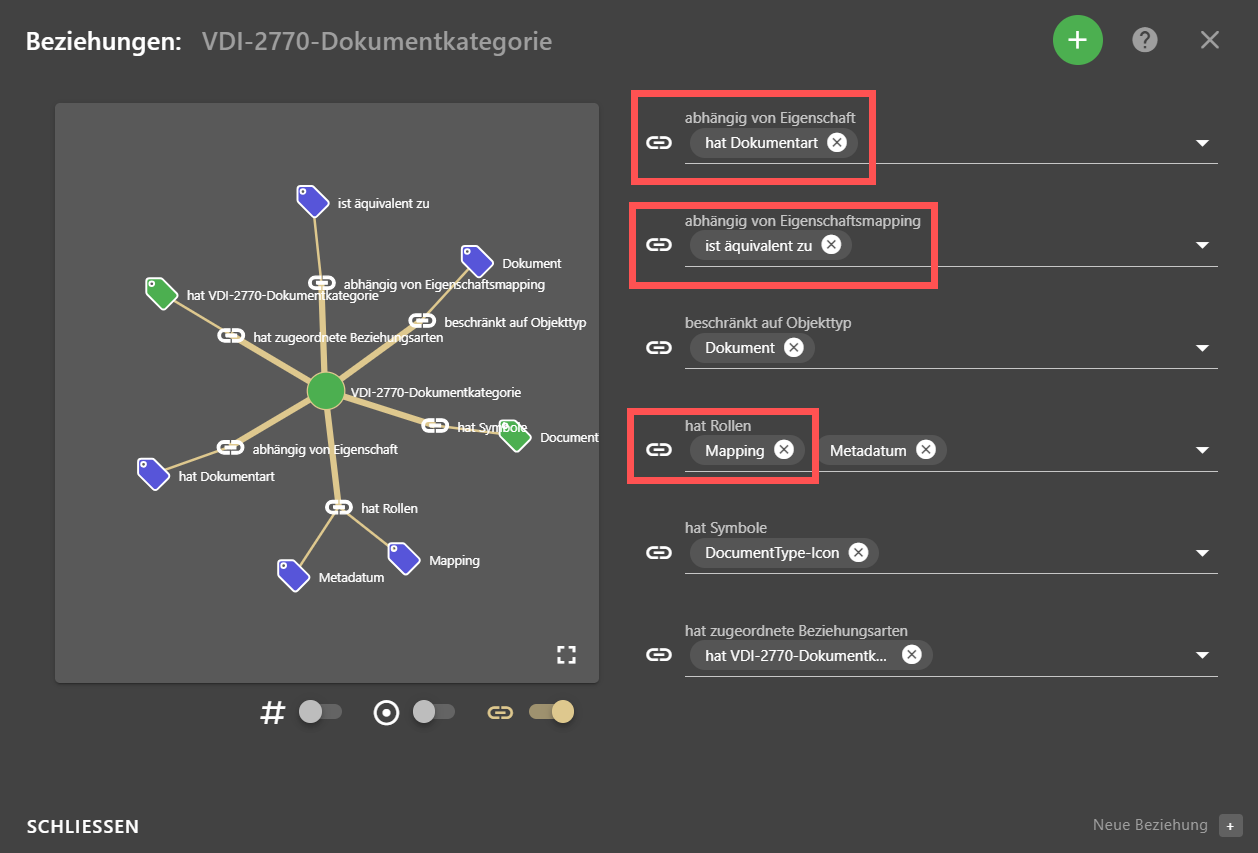1258x853 pixels.
Task: Select the Mapping tag node in graph
Action: tap(403, 558)
